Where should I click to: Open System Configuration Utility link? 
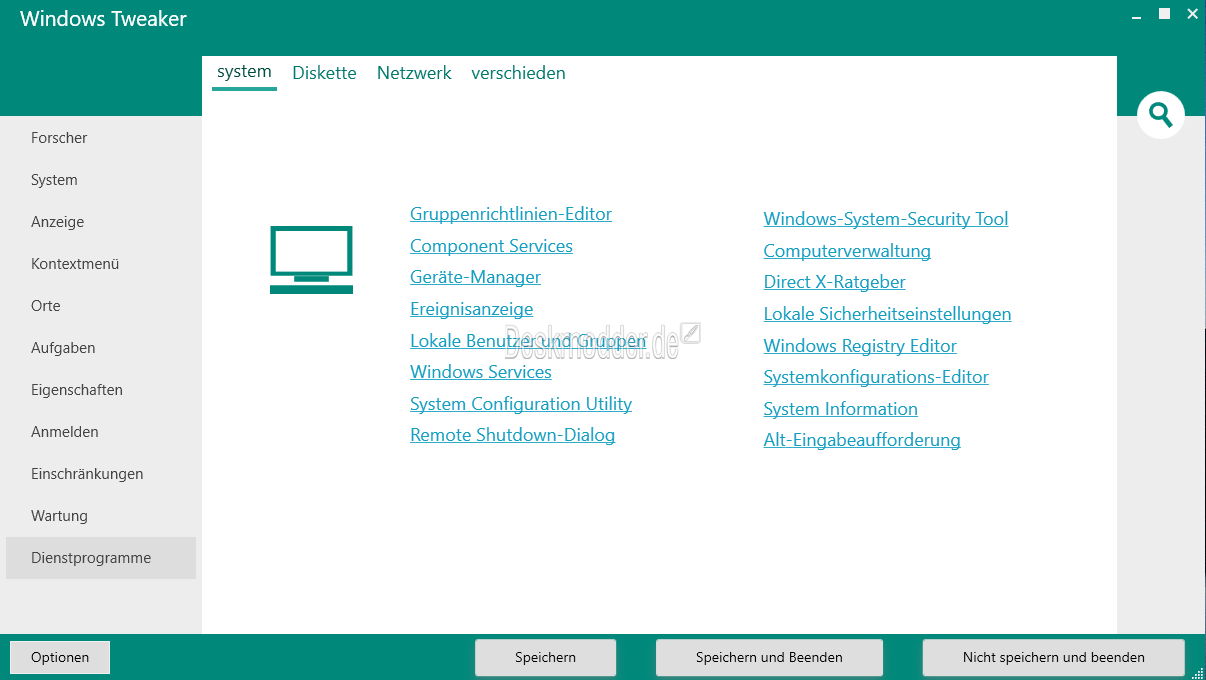tap(521, 404)
